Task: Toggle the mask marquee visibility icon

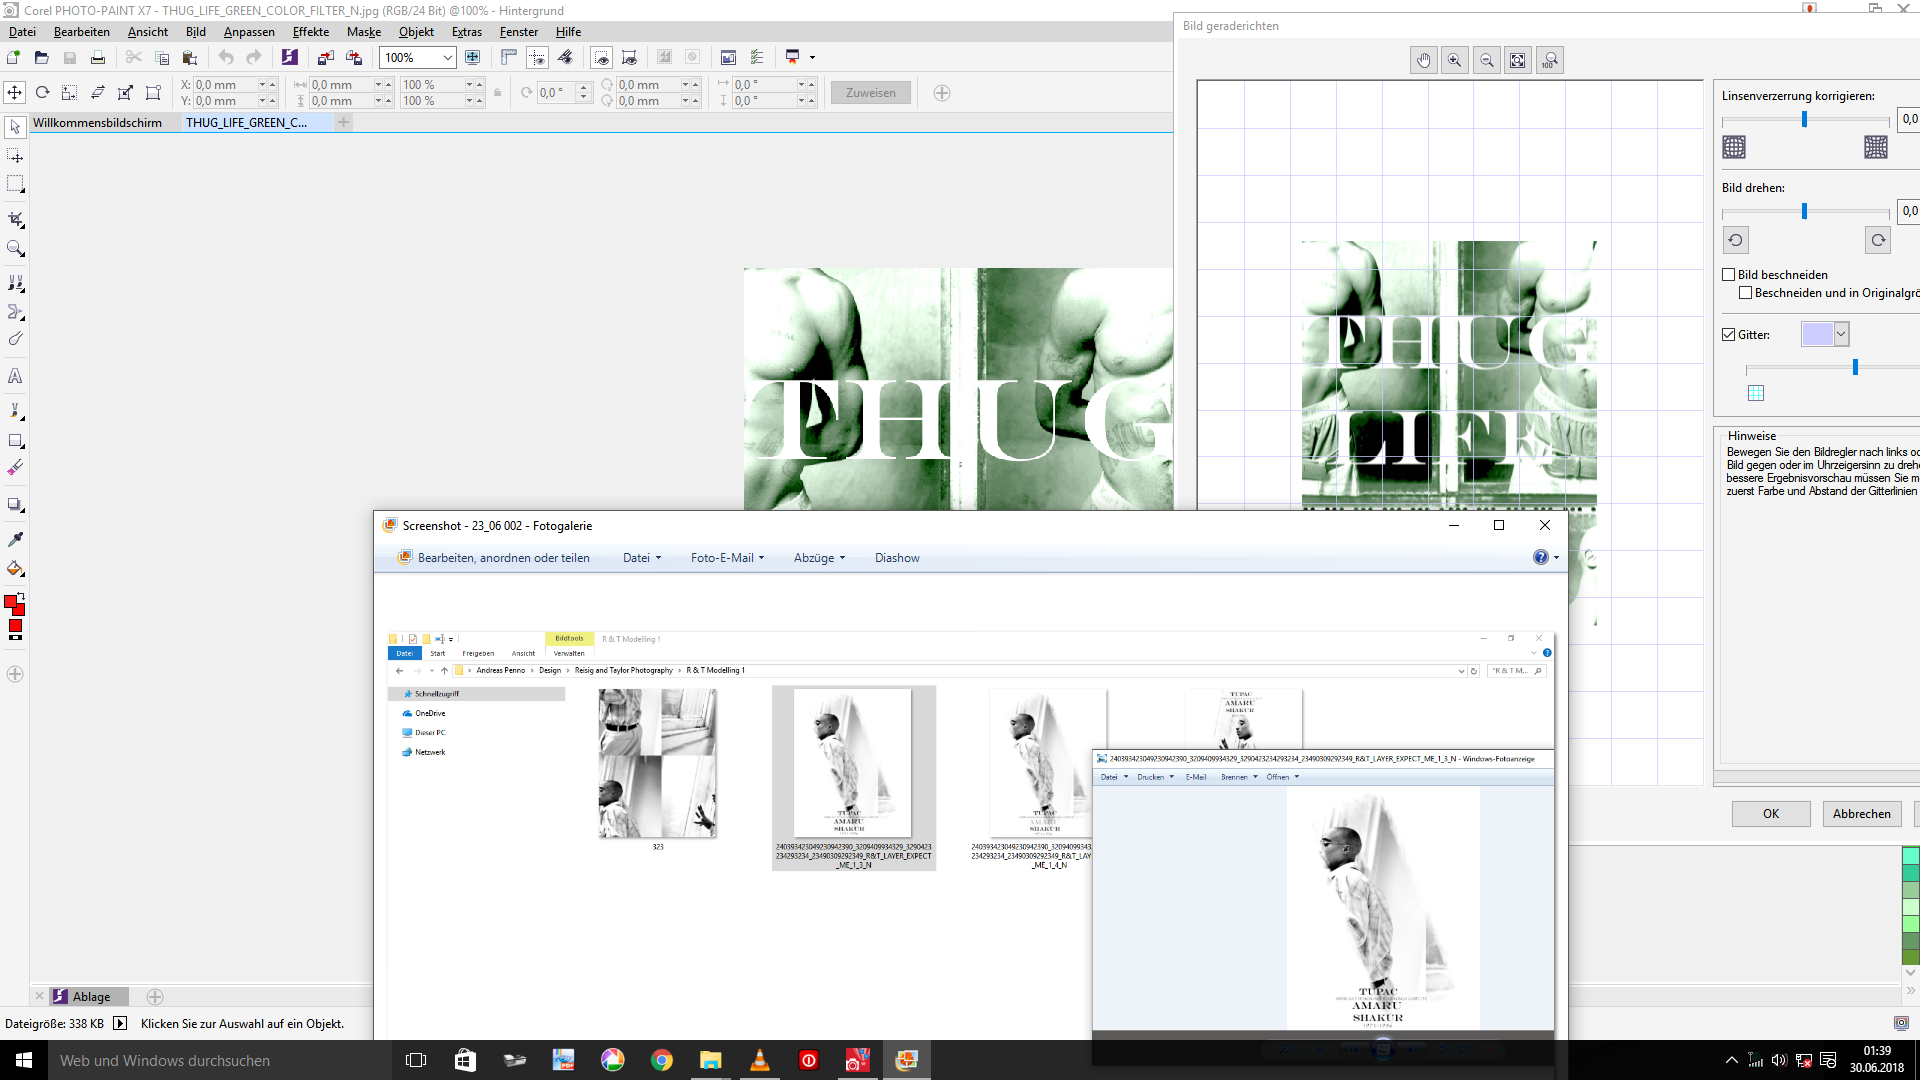Action: (x=600, y=57)
